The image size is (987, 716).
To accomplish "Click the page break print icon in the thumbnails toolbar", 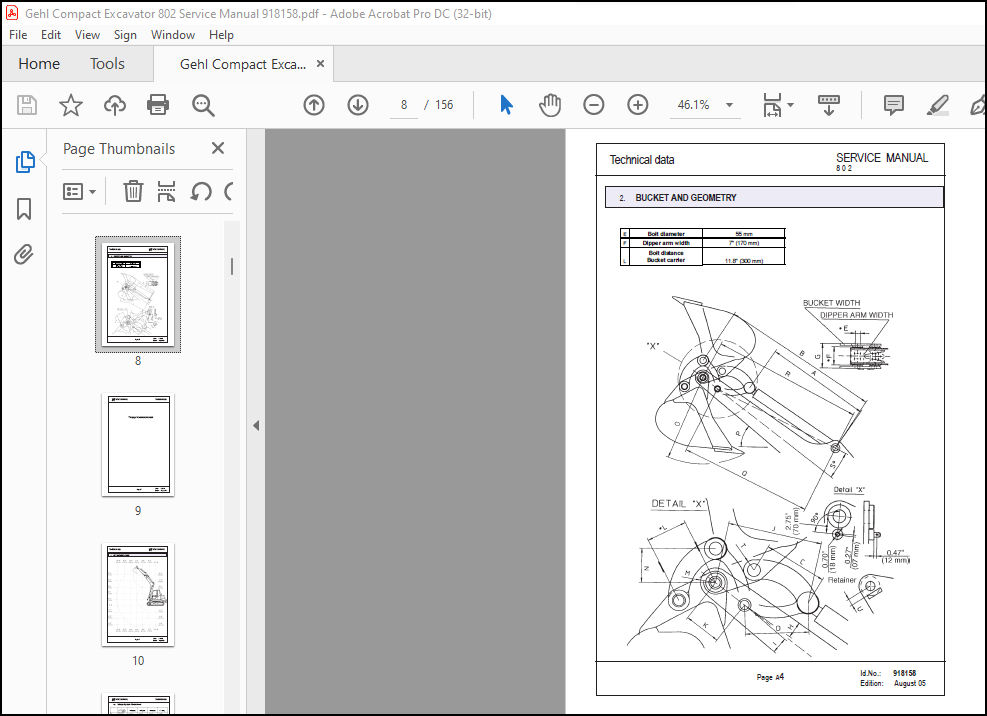I will click(x=166, y=191).
